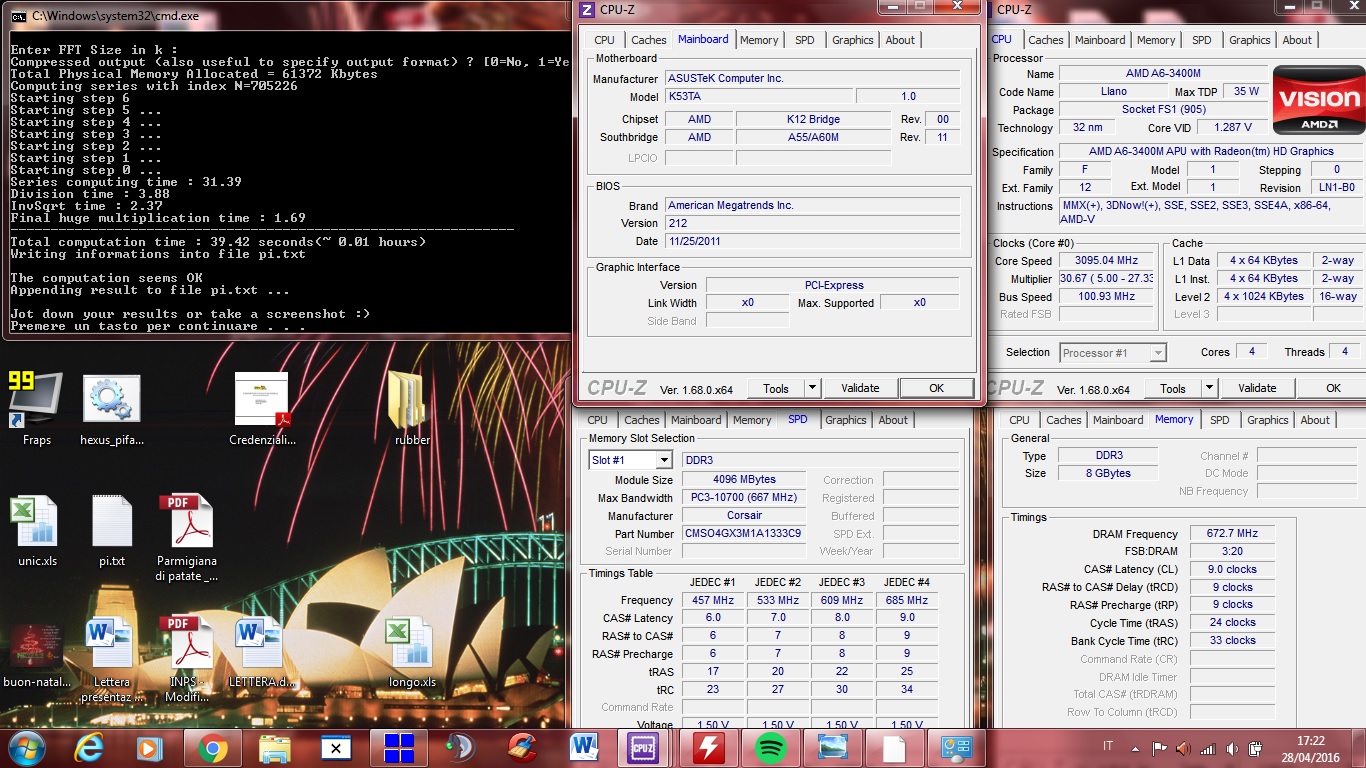Viewport: 1366px width, 768px height.
Task: Click OK in the CPU tab window
Action: pyautogui.click(x=1333, y=388)
